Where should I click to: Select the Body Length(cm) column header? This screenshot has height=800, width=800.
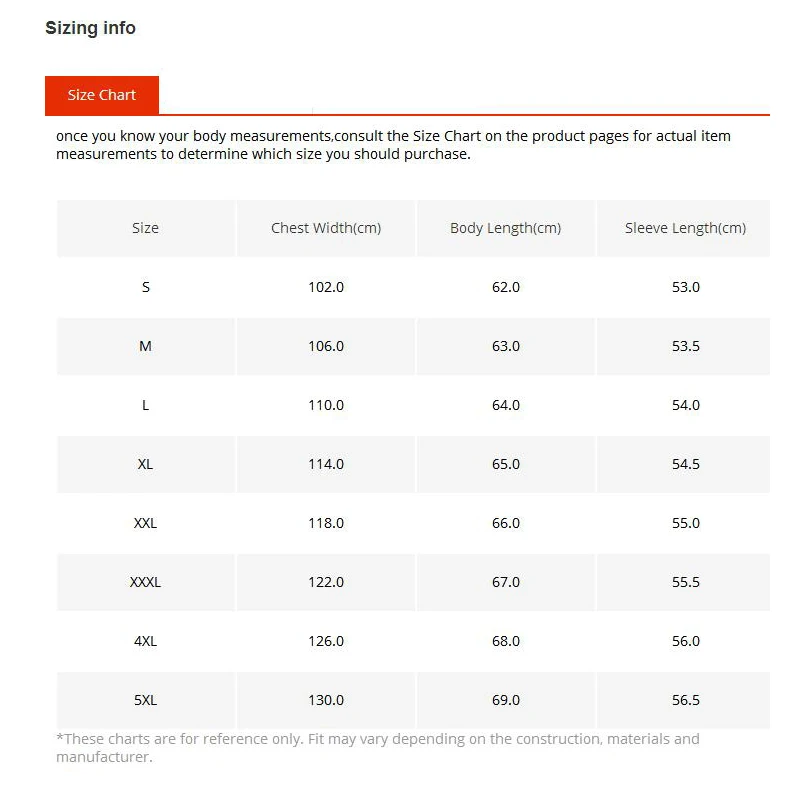[506, 228]
